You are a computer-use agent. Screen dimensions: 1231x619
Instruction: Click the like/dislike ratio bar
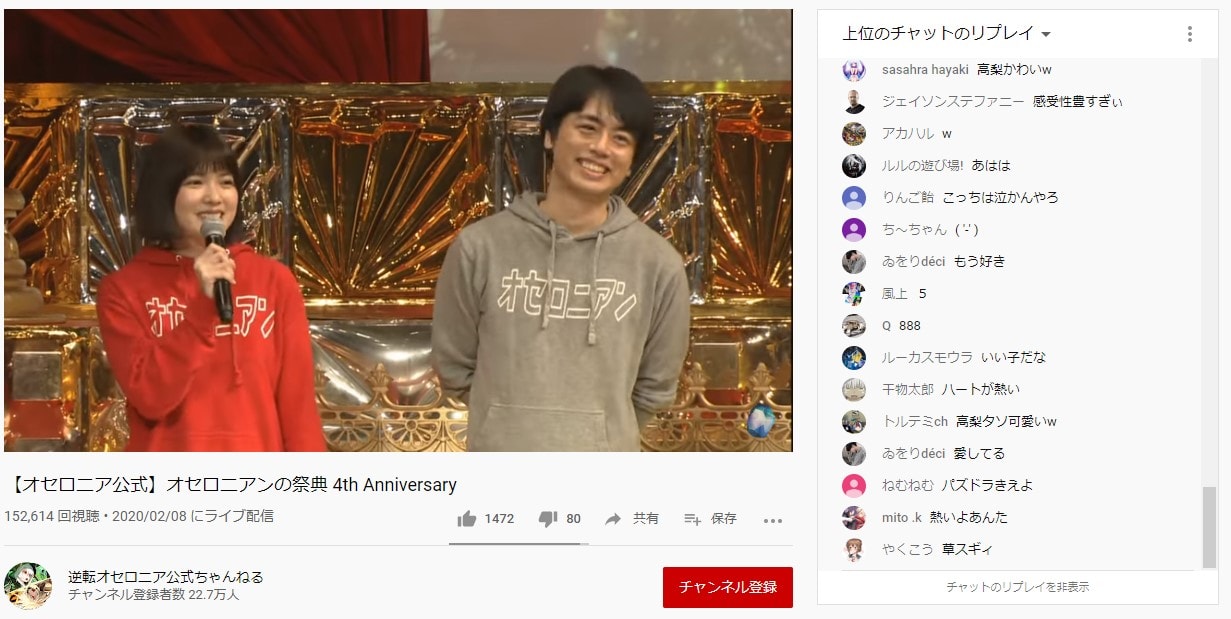pos(519,543)
